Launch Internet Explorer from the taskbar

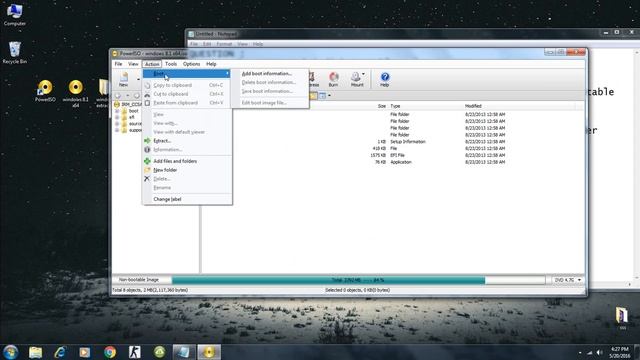pyautogui.click(x=60, y=352)
